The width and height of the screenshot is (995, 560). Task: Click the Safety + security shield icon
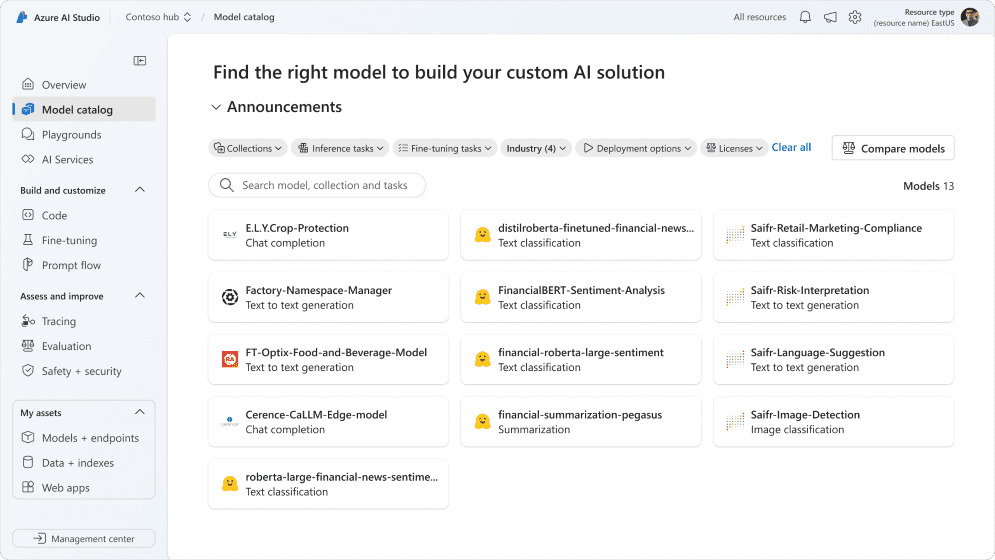point(28,370)
